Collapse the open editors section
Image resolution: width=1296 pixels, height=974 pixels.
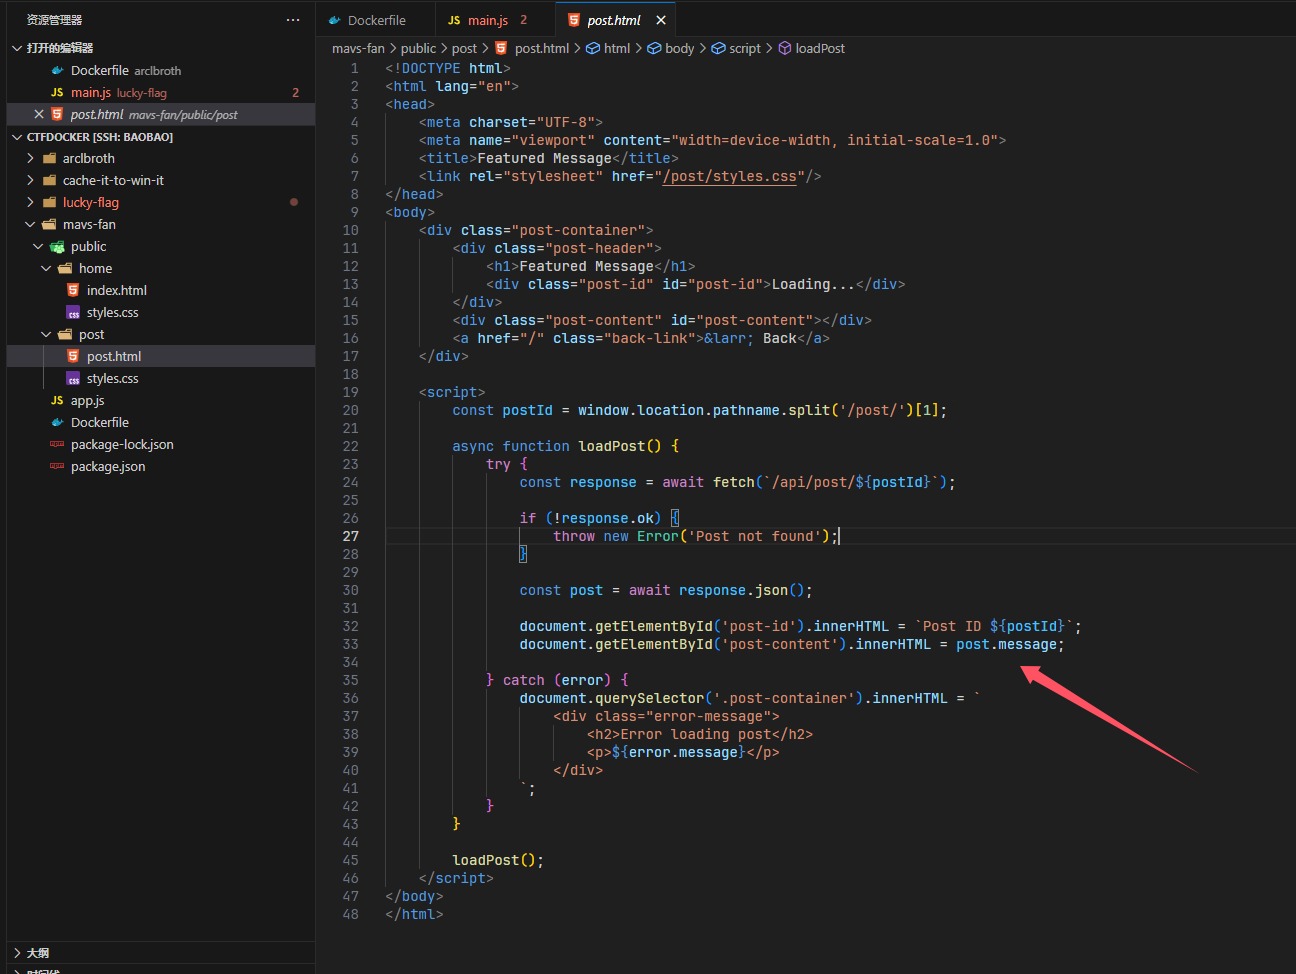(x=60, y=48)
